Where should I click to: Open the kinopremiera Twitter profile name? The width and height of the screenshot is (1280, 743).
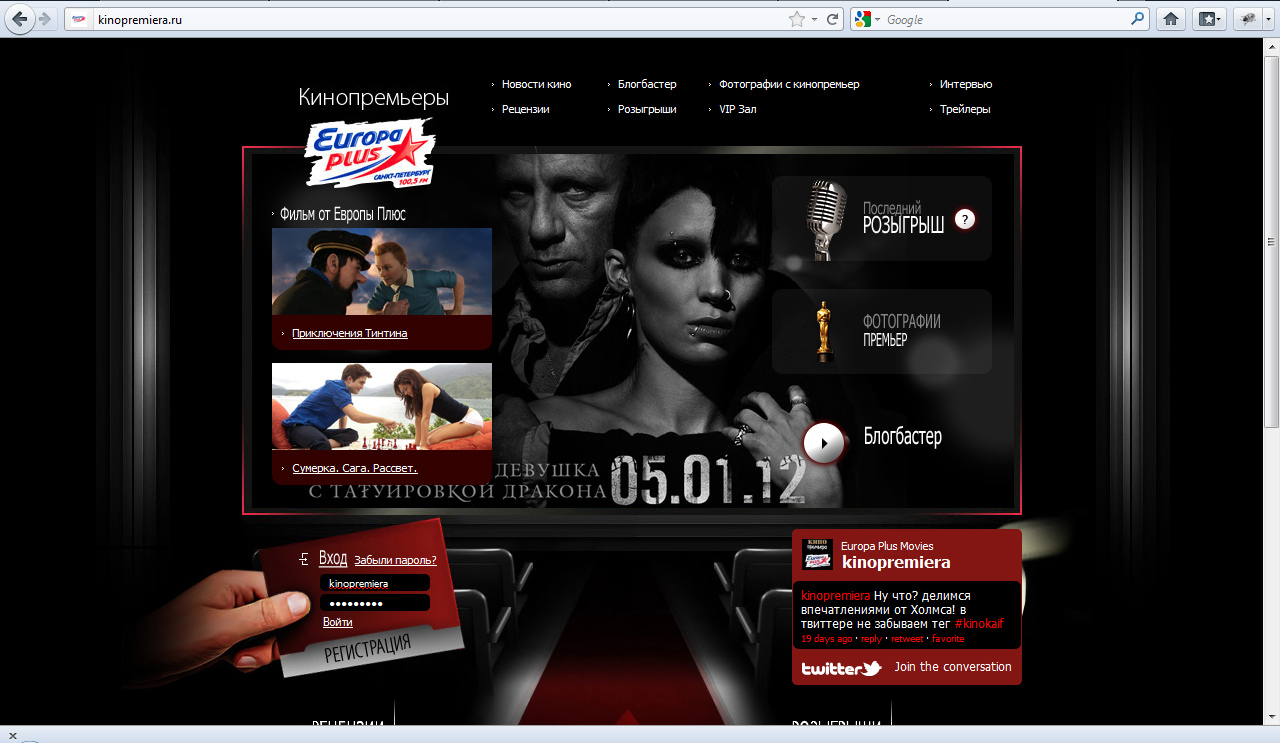click(896, 563)
